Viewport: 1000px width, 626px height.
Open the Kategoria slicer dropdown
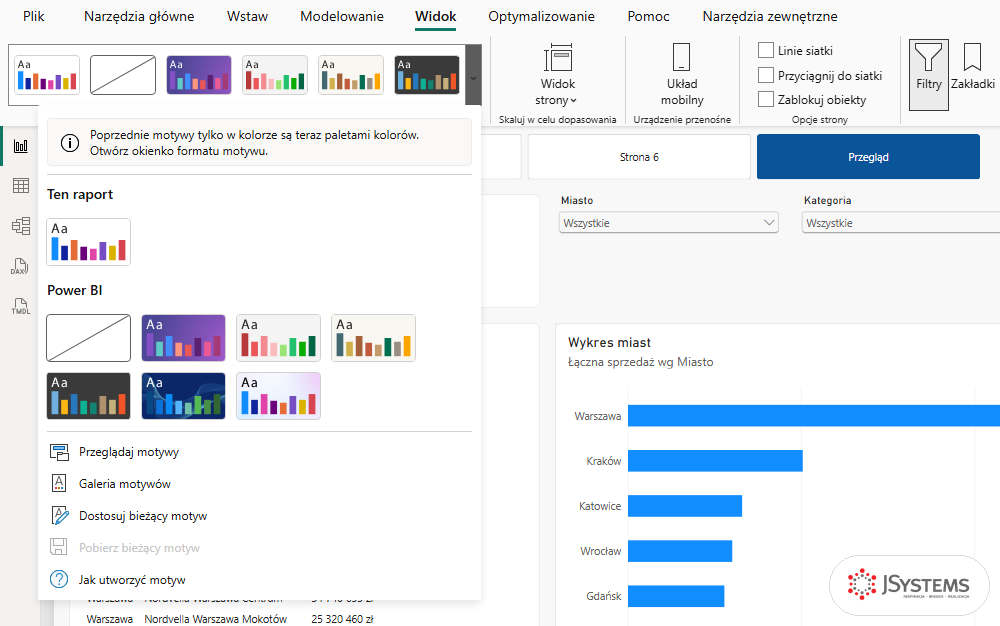click(901, 222)
